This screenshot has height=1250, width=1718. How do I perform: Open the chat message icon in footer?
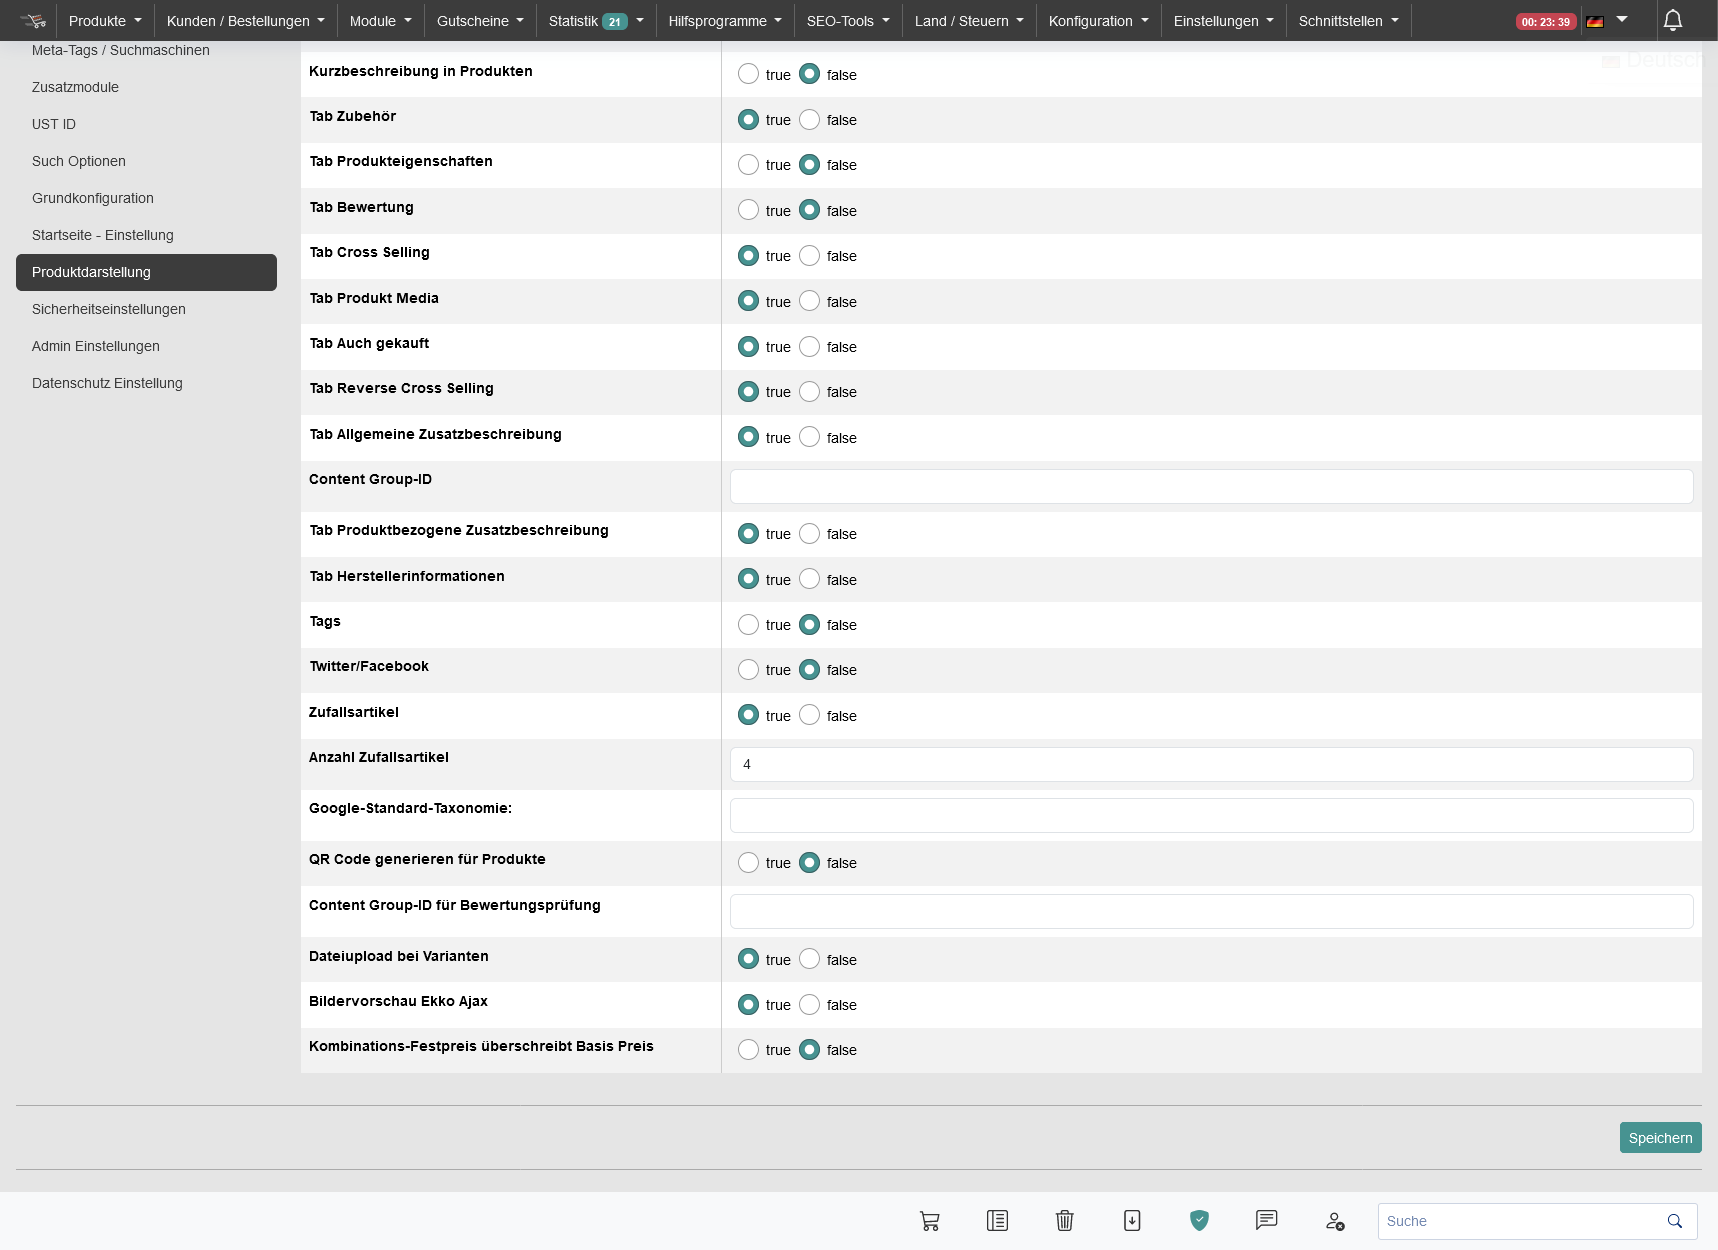point(1266,1220)
